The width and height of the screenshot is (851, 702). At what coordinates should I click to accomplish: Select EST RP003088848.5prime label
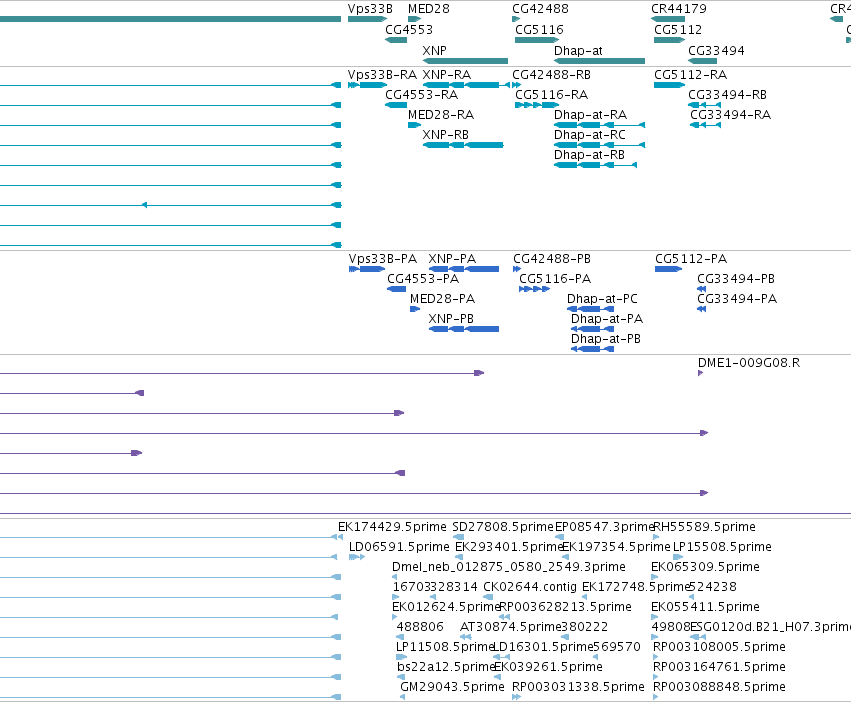pos(719,687)
